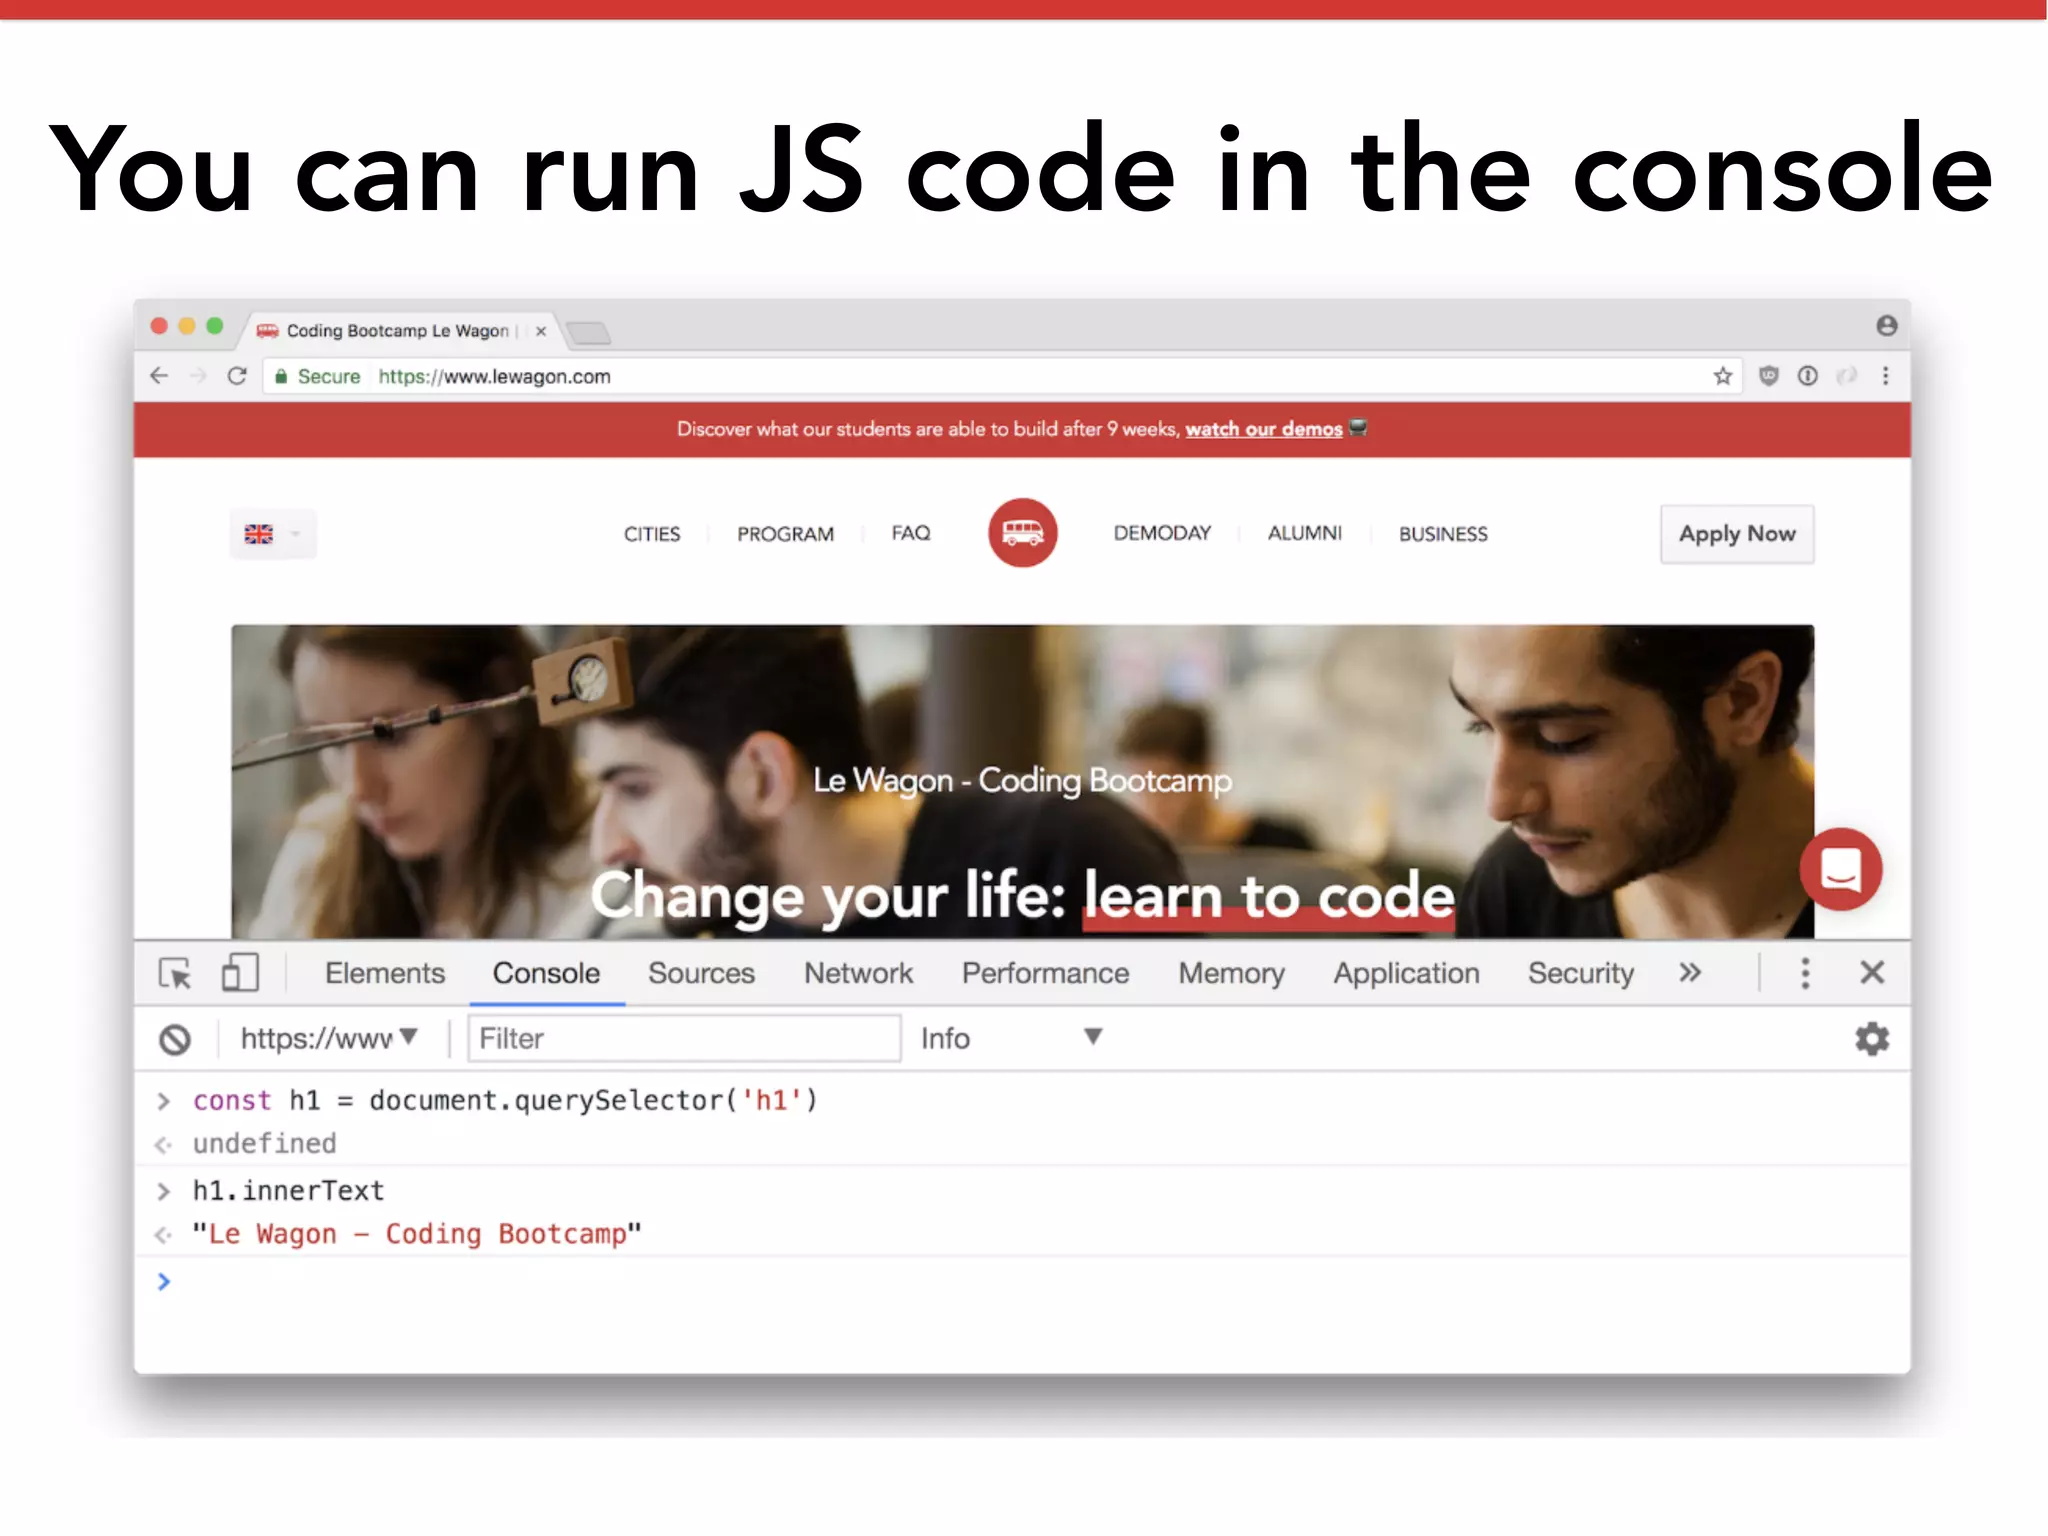Click the h1.innerText console entry

click(288, 1190)
